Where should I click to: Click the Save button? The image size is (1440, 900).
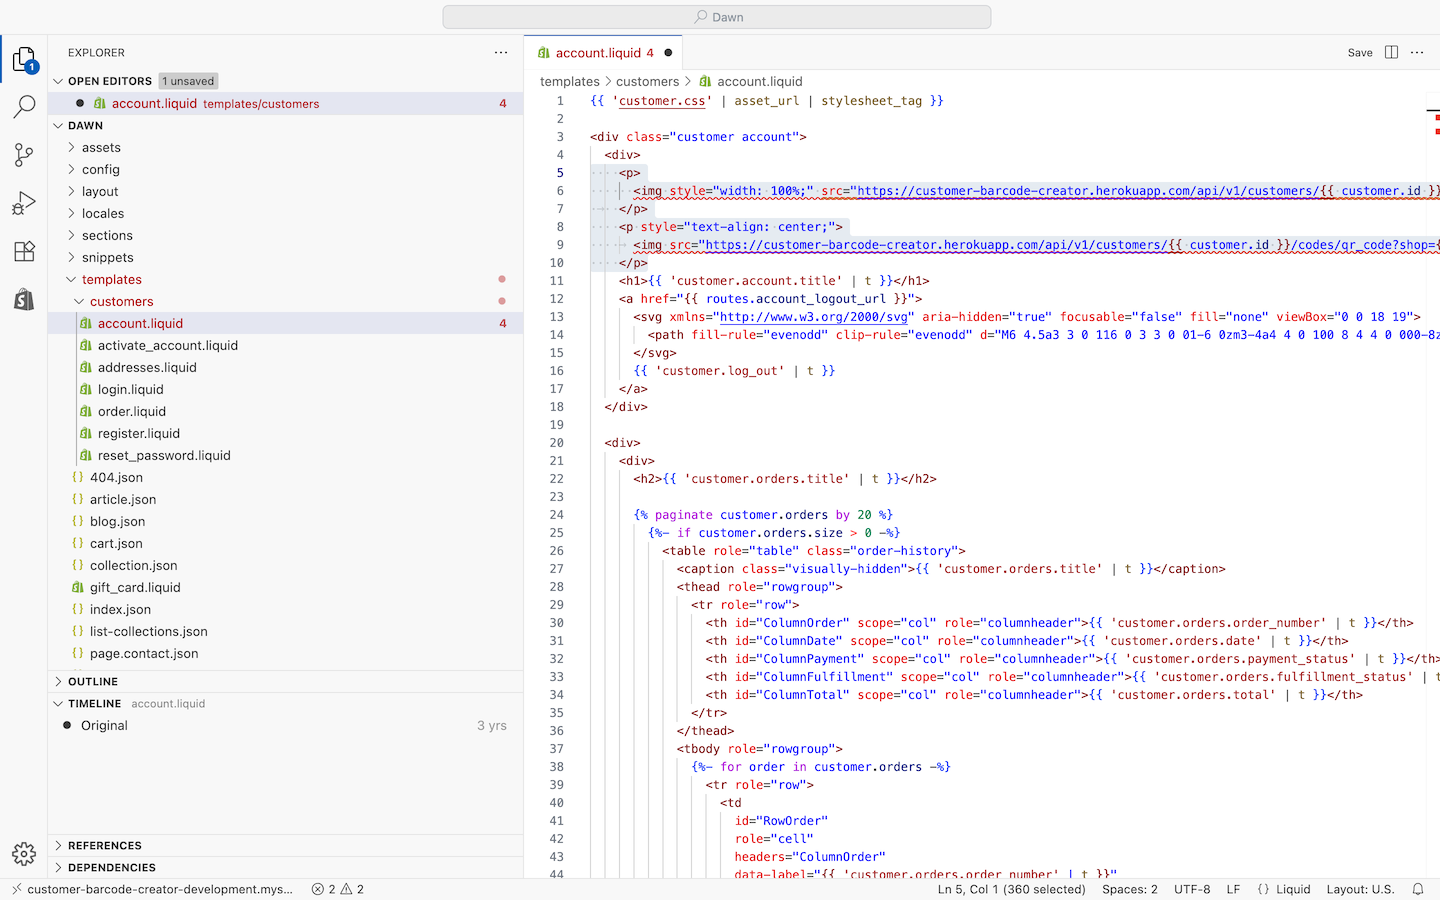(x=1359, y=53)
